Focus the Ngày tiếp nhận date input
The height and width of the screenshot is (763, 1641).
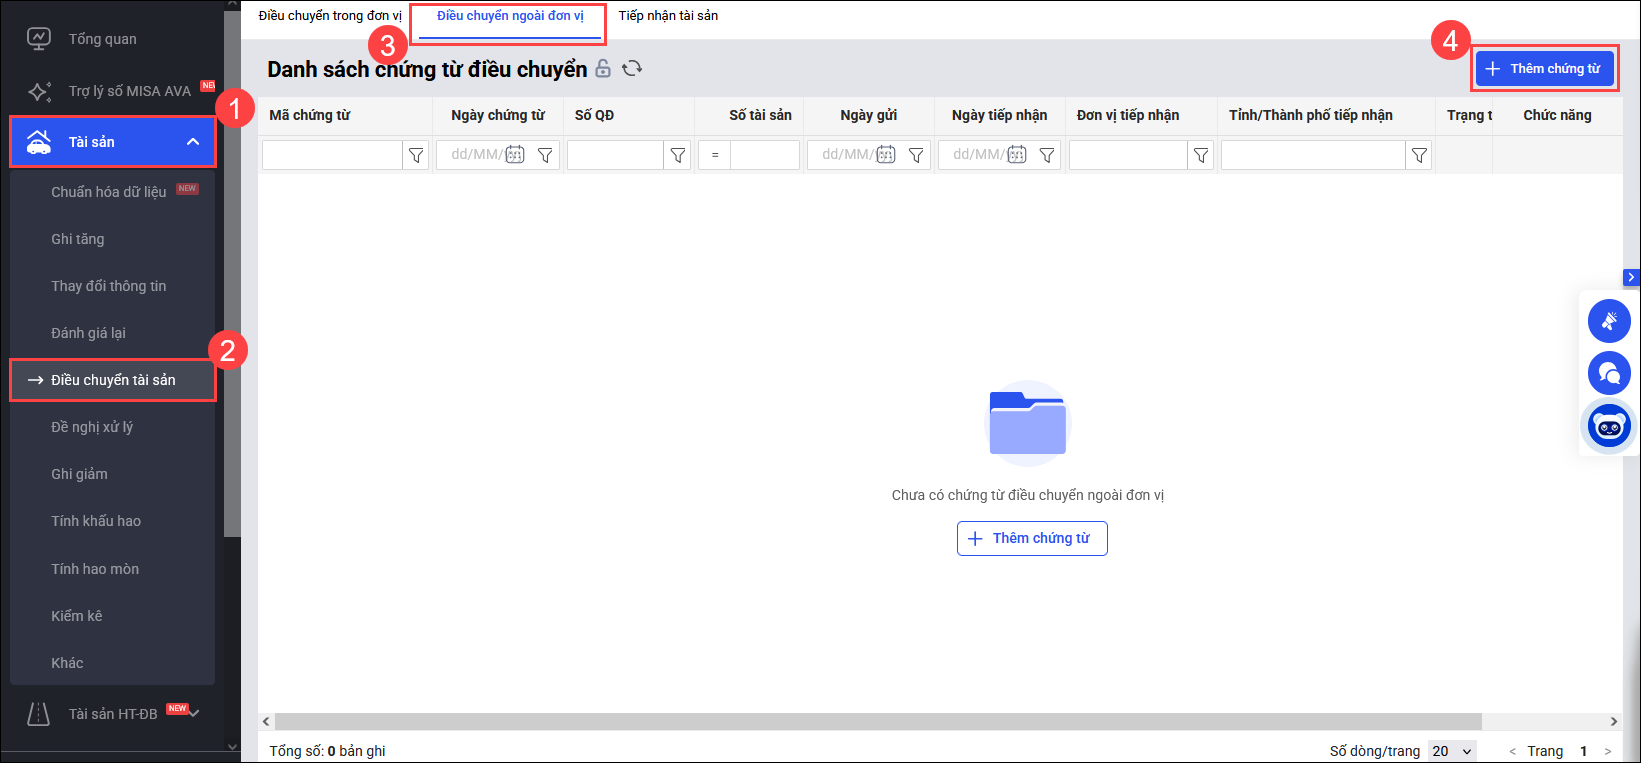click(978, 155)
